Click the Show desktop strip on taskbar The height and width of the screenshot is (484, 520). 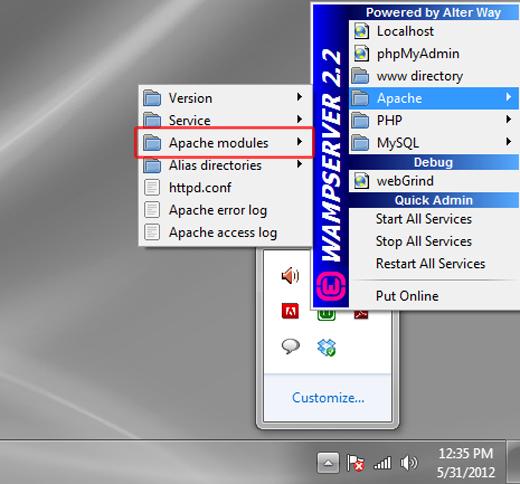(514, 462)
